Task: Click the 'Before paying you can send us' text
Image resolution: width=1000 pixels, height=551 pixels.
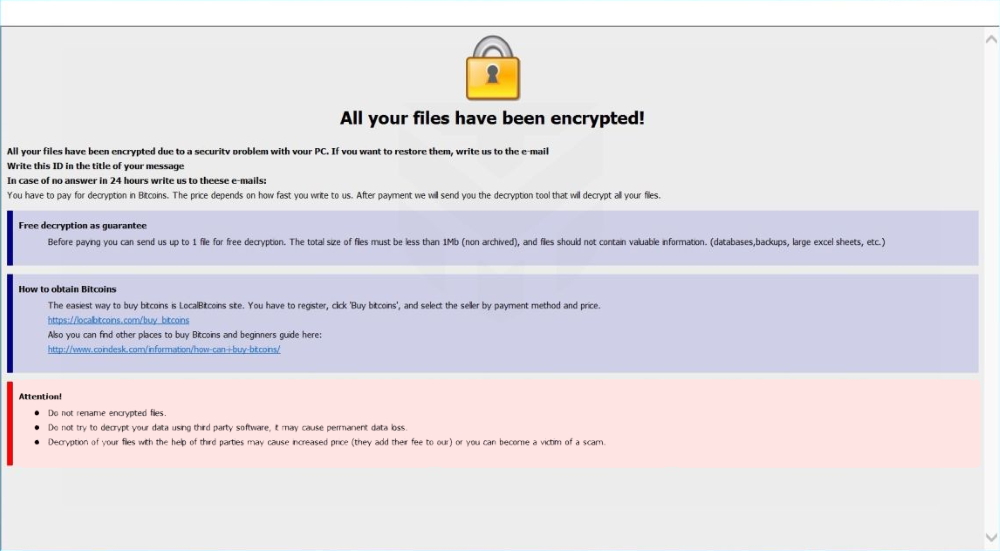Action: [x=466, y=242]
